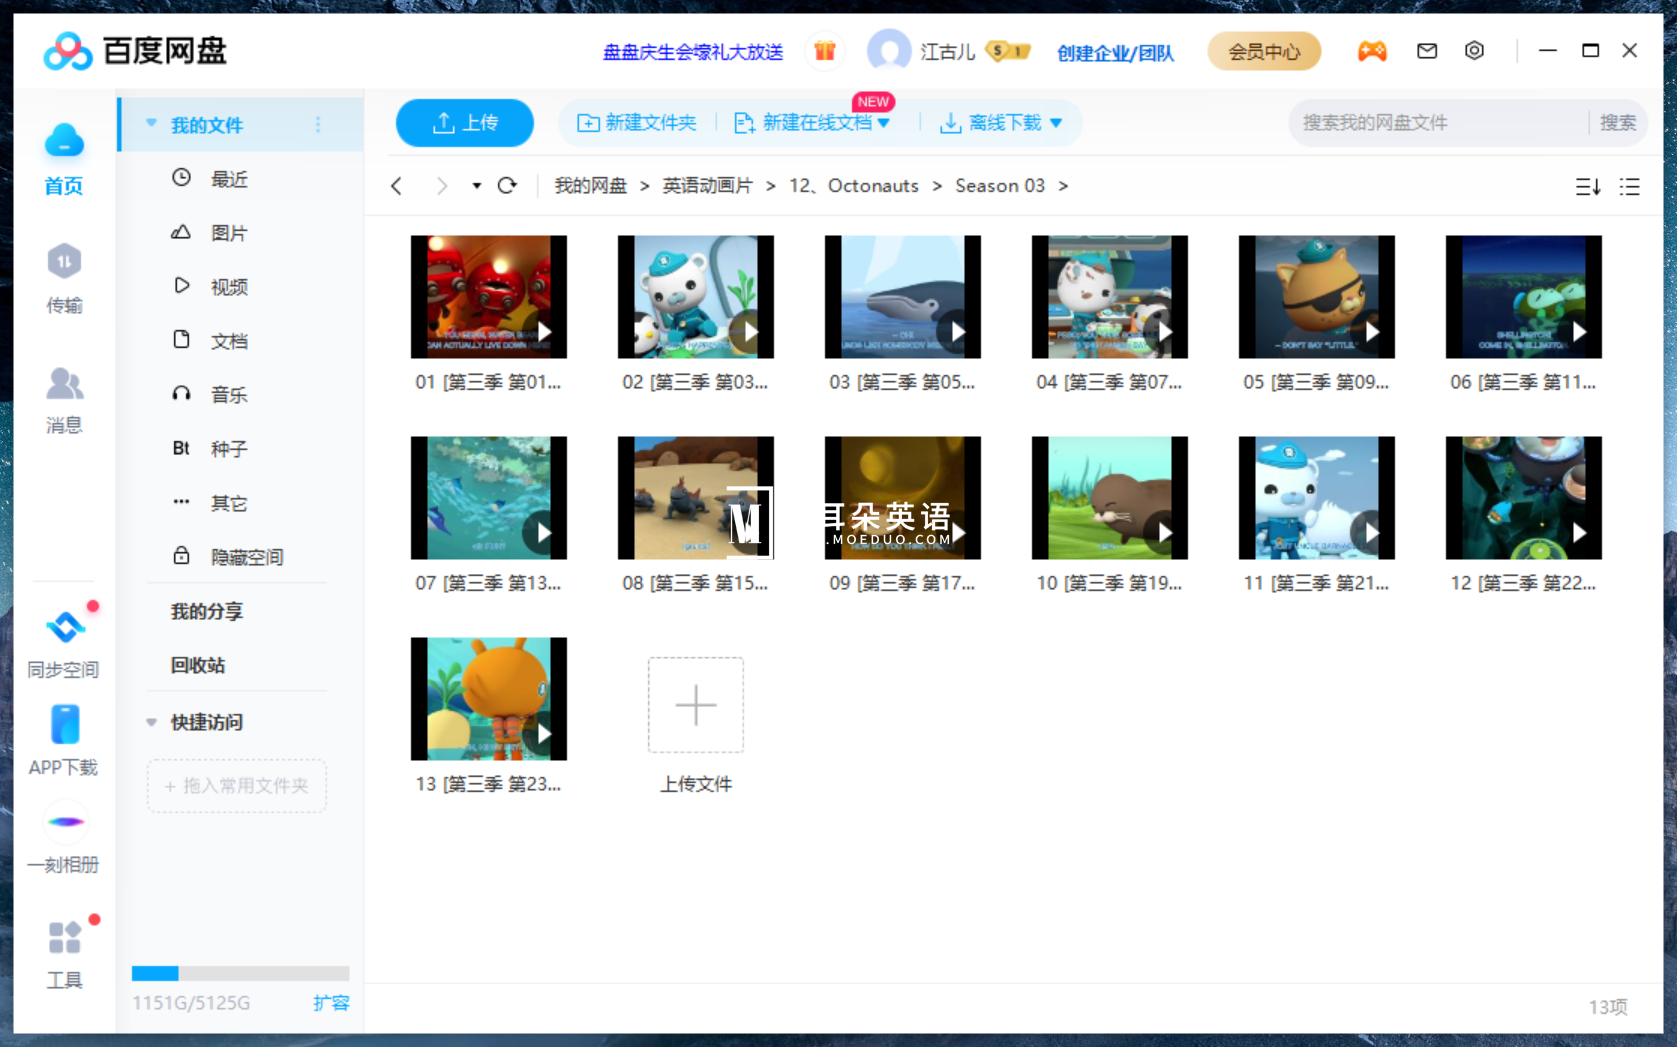This screenshot has width=1677, height=1047.
Task: Open the game center icon
Action: click(1372, 50)
